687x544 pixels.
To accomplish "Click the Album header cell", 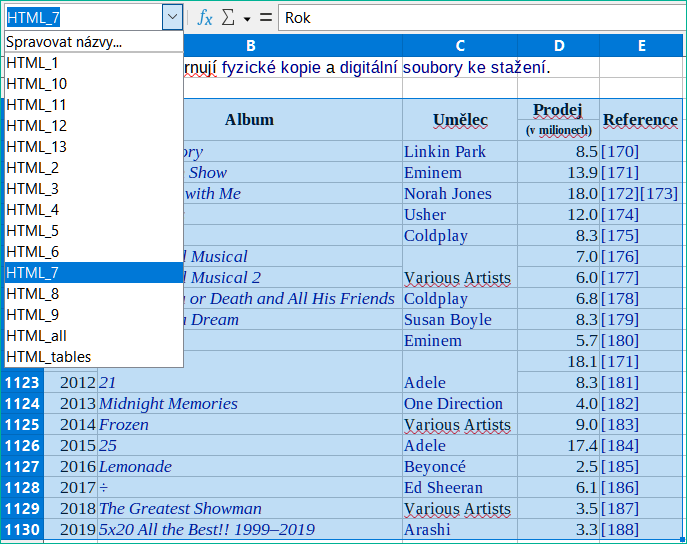I will [250, 120].
